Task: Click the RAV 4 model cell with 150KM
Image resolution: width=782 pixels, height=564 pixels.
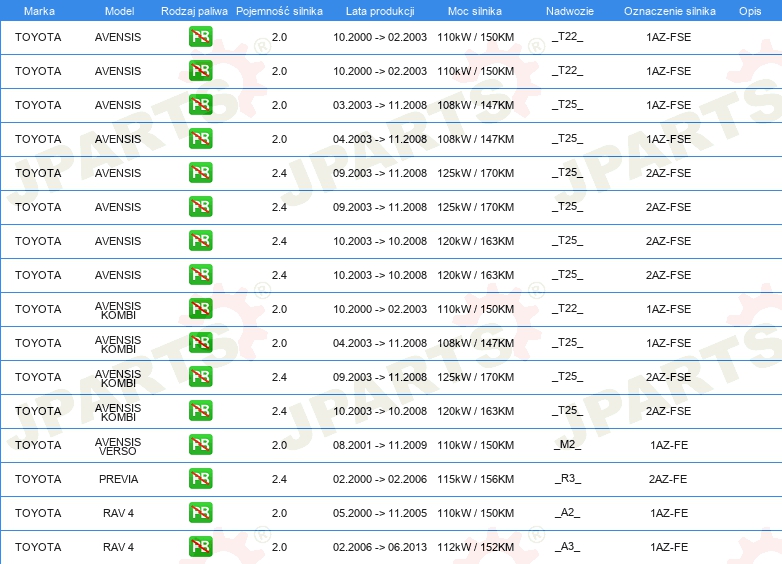Action: pyautogui.click(x=118, y=513)
